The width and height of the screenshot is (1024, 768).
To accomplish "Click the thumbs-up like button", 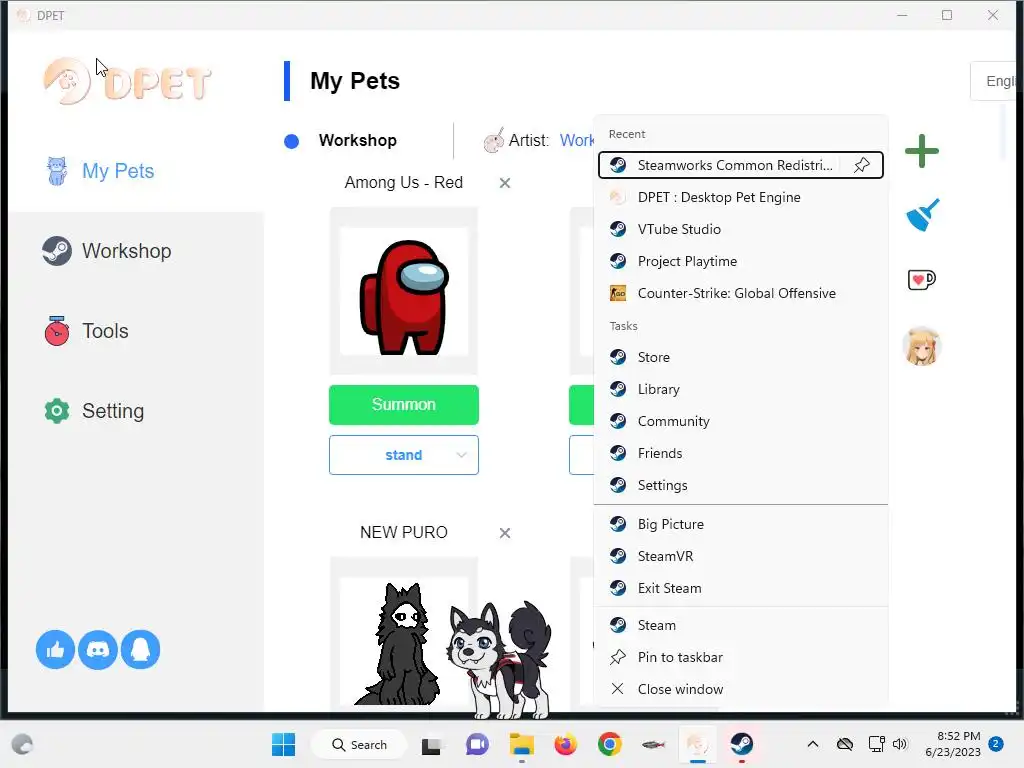I will coord(55,649).
